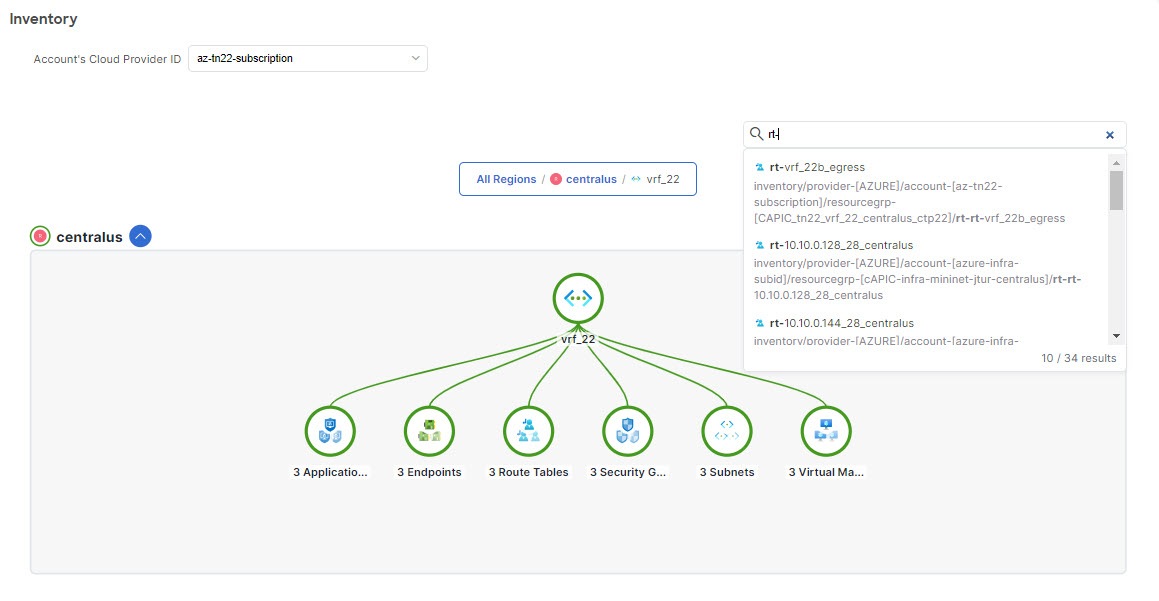Select the Route Tables icon
1159x601 pixels.
pyautogui.click(x=528, y=430)
